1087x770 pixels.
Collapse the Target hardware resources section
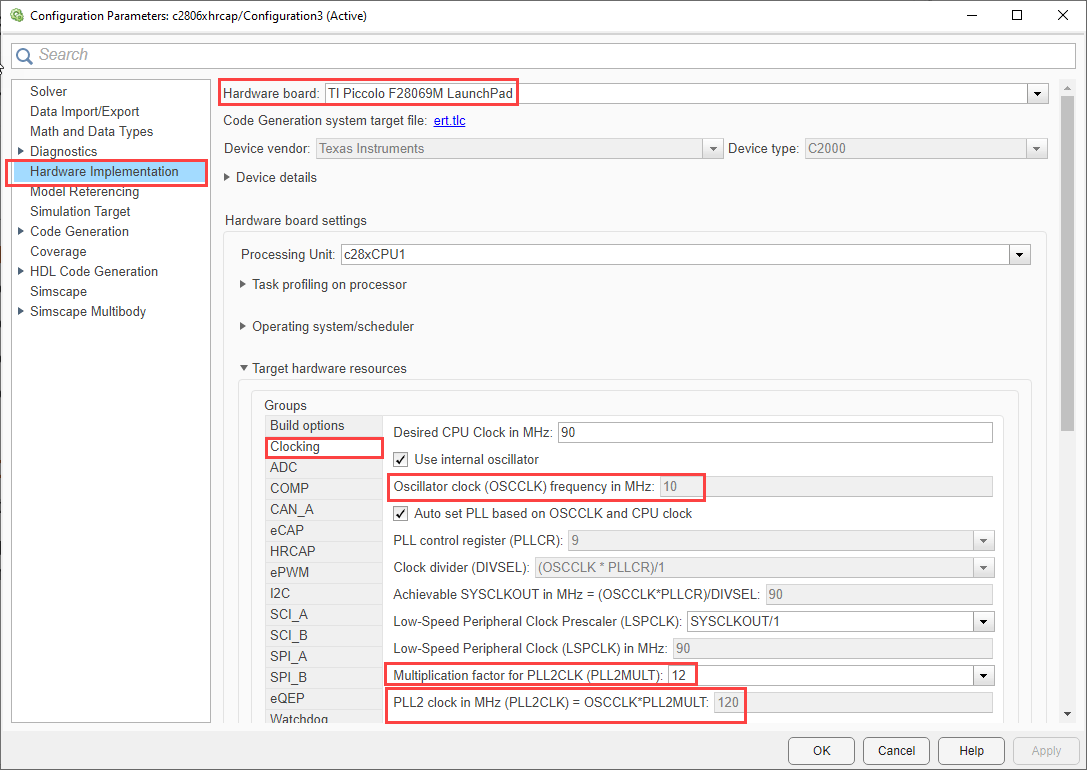click(244, 368)
